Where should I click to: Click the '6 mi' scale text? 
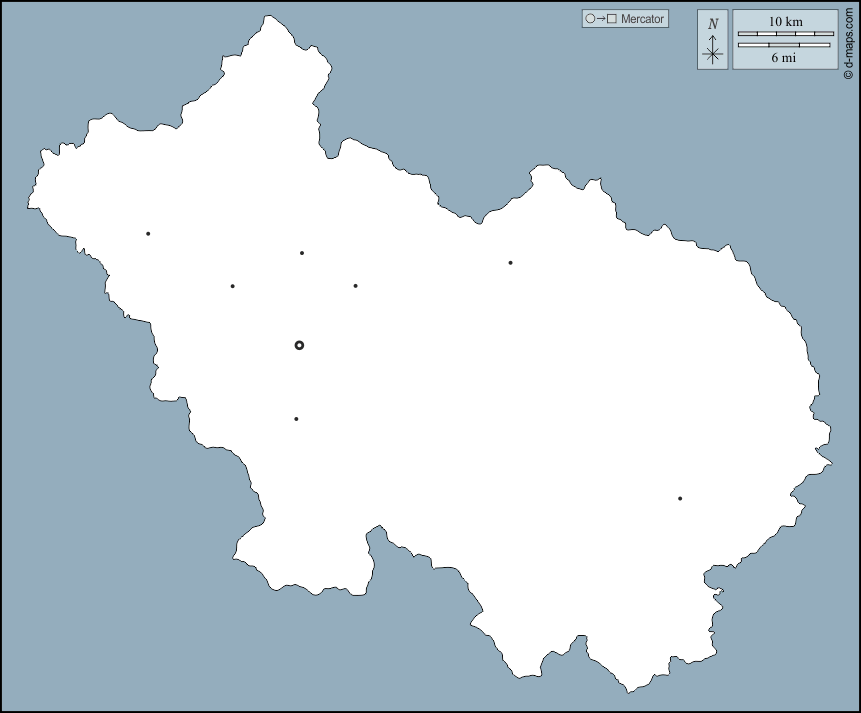coord(785,58)
